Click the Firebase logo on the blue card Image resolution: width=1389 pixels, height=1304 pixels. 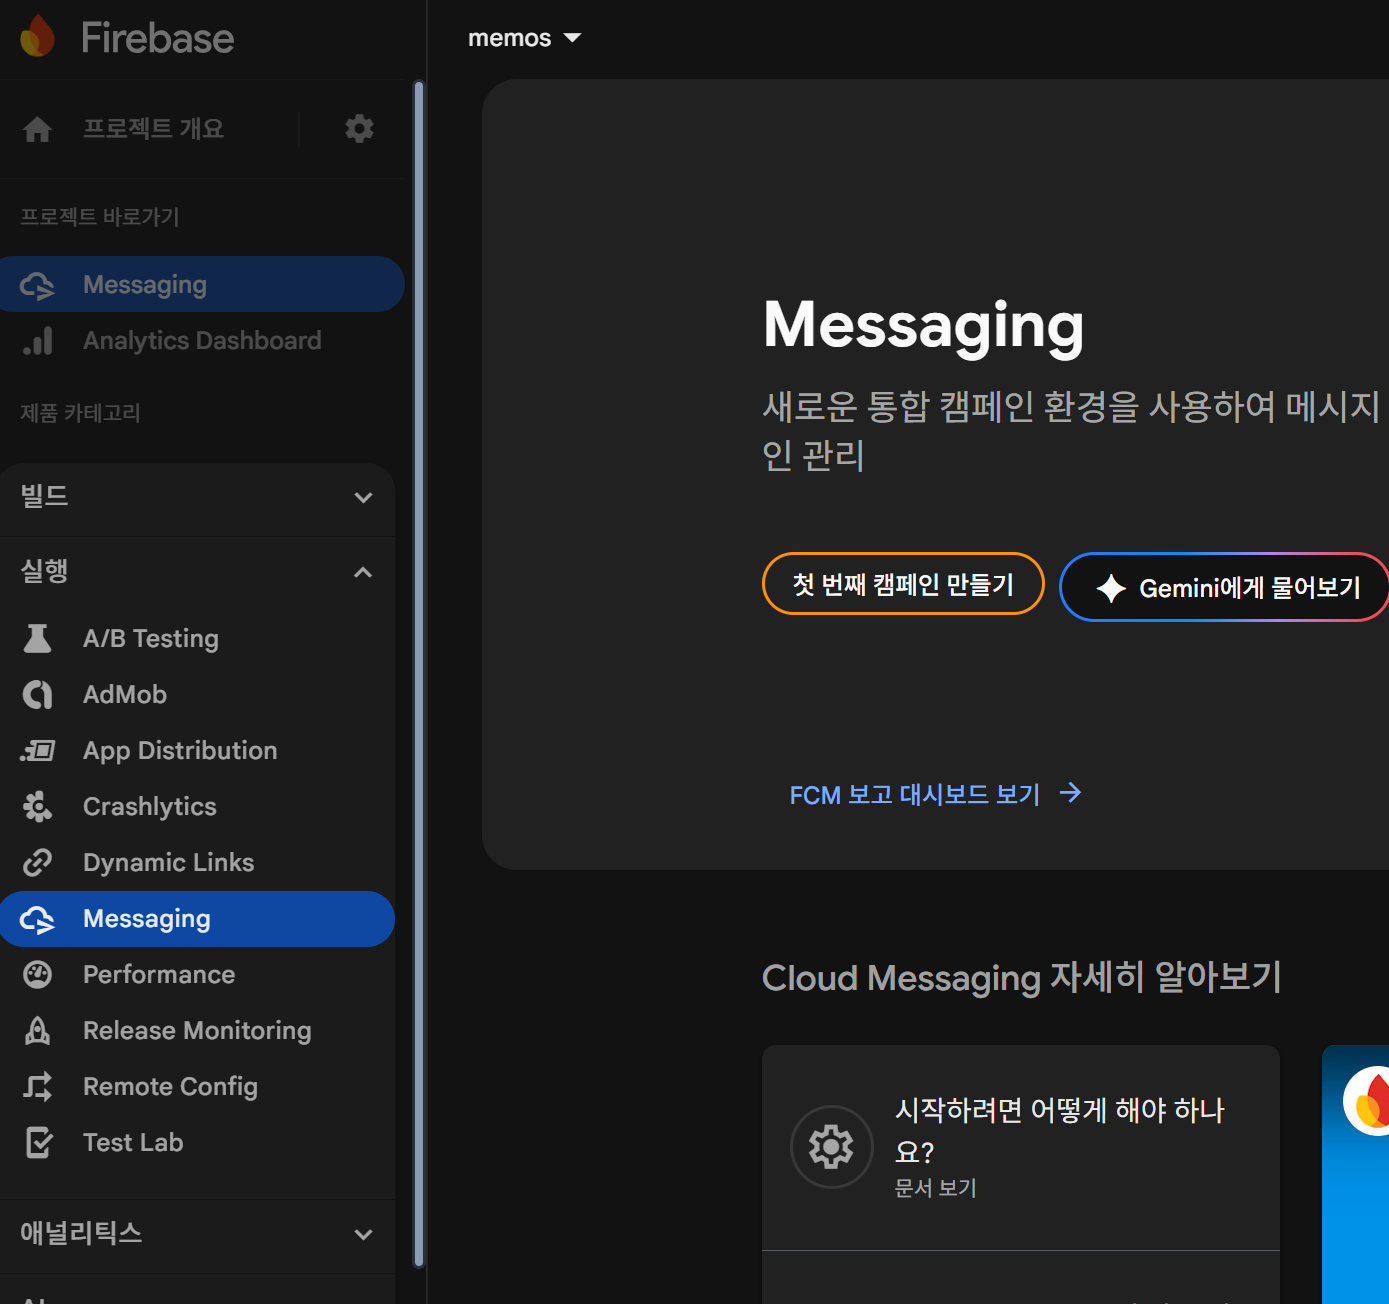coord(1368,1100)
